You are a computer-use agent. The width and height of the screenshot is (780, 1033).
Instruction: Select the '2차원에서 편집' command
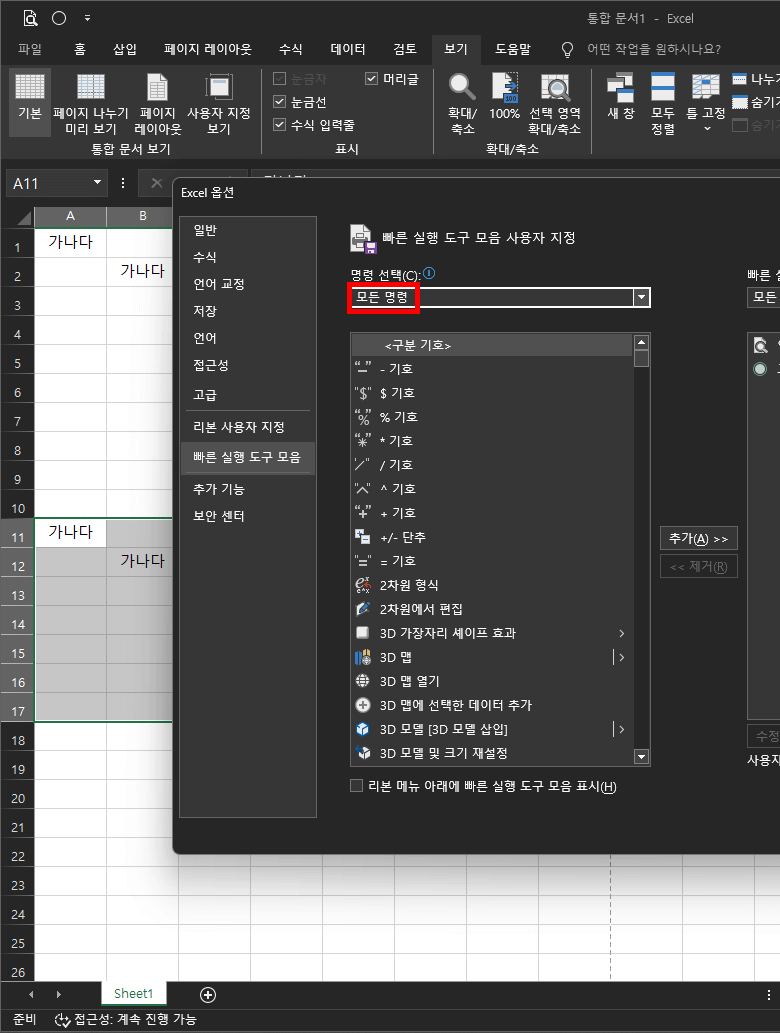pyautogui.click(x=492, y=609)
